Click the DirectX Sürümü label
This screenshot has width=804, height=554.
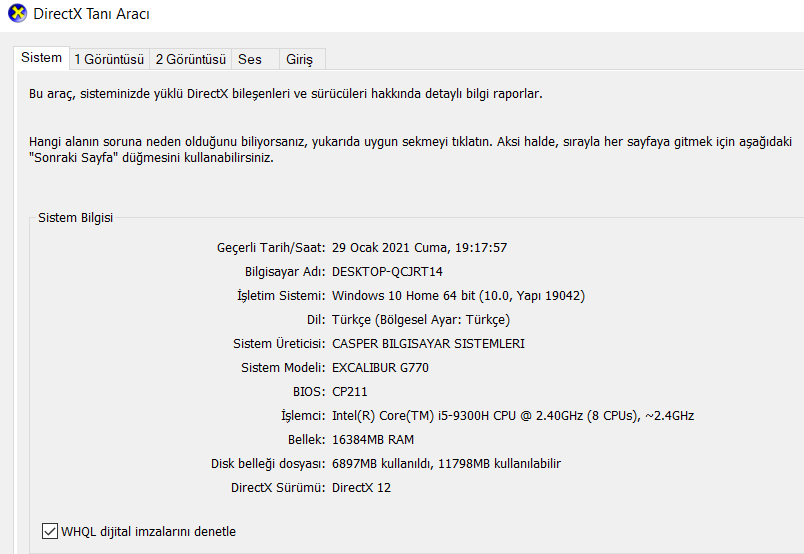[278, 488]
